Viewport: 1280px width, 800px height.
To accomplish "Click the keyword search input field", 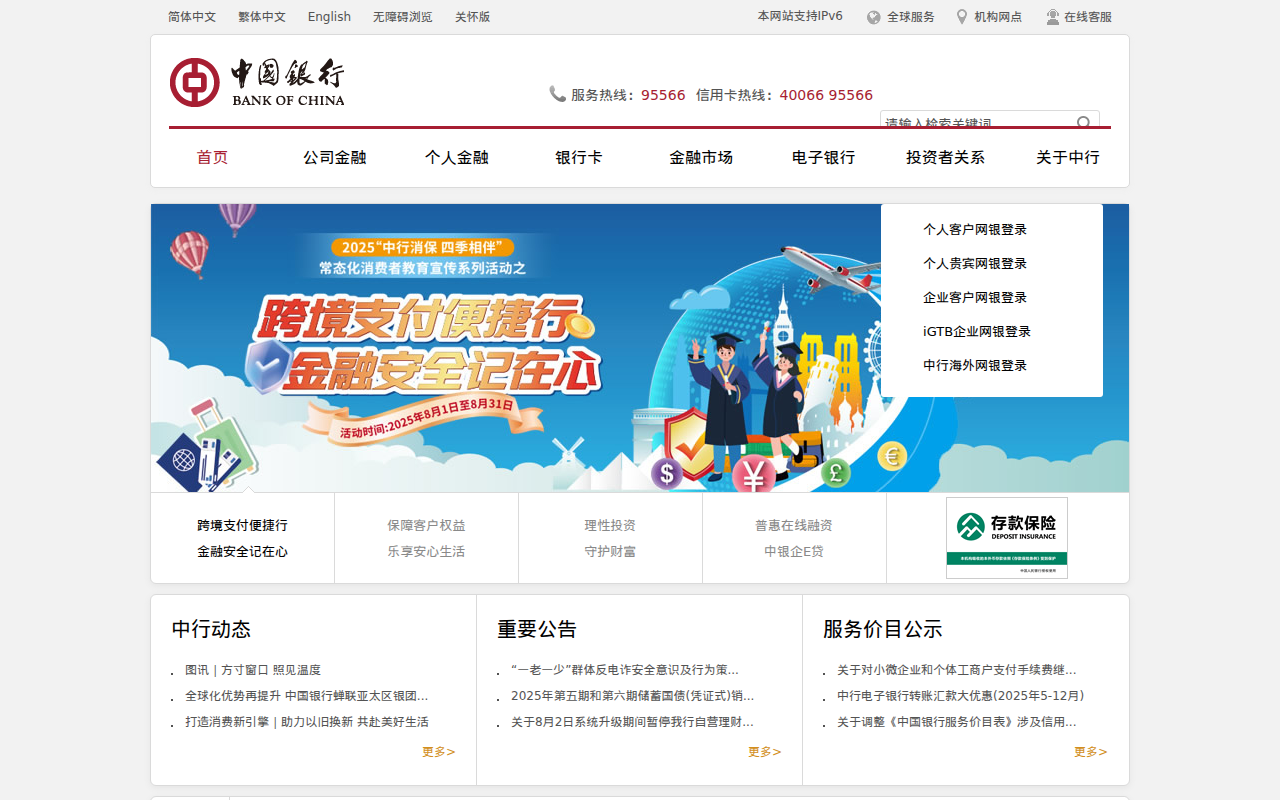I will [x=975, y=123].
